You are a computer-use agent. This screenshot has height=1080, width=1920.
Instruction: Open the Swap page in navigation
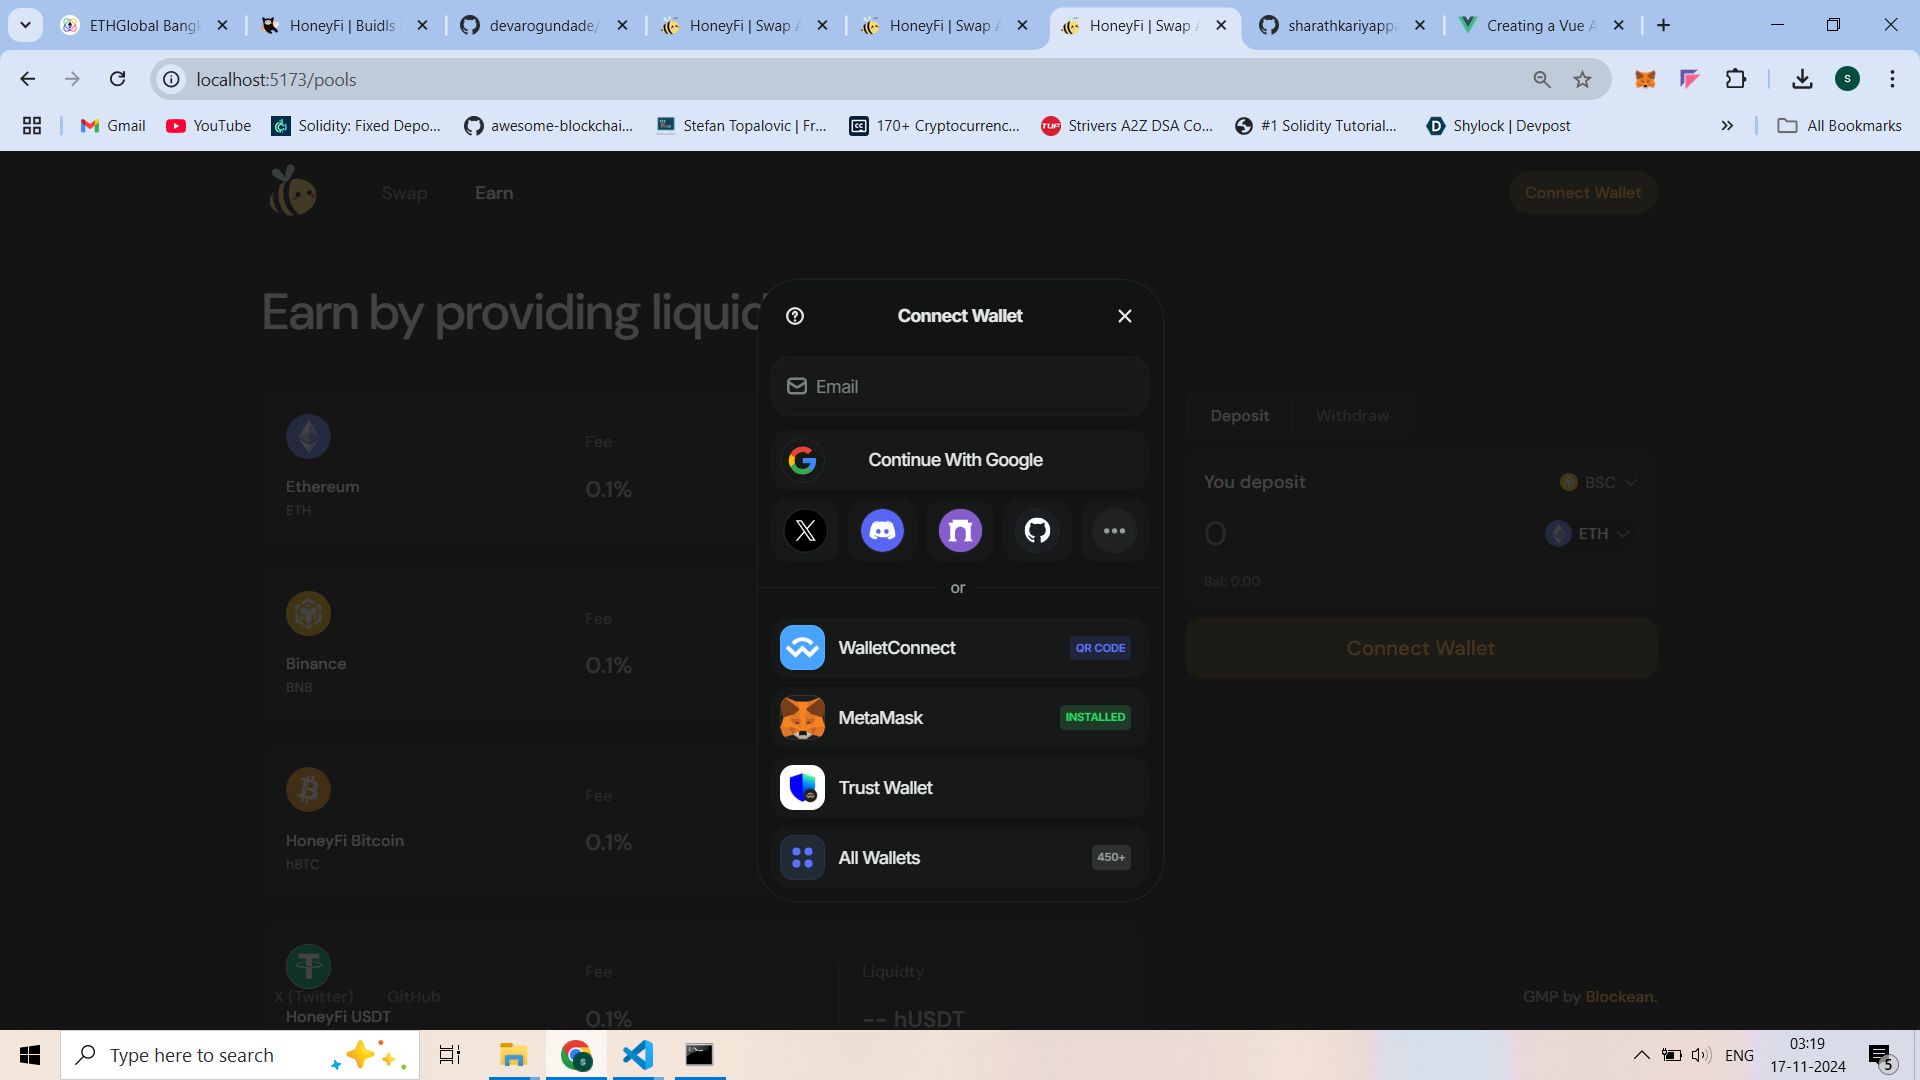coord(404,193)
